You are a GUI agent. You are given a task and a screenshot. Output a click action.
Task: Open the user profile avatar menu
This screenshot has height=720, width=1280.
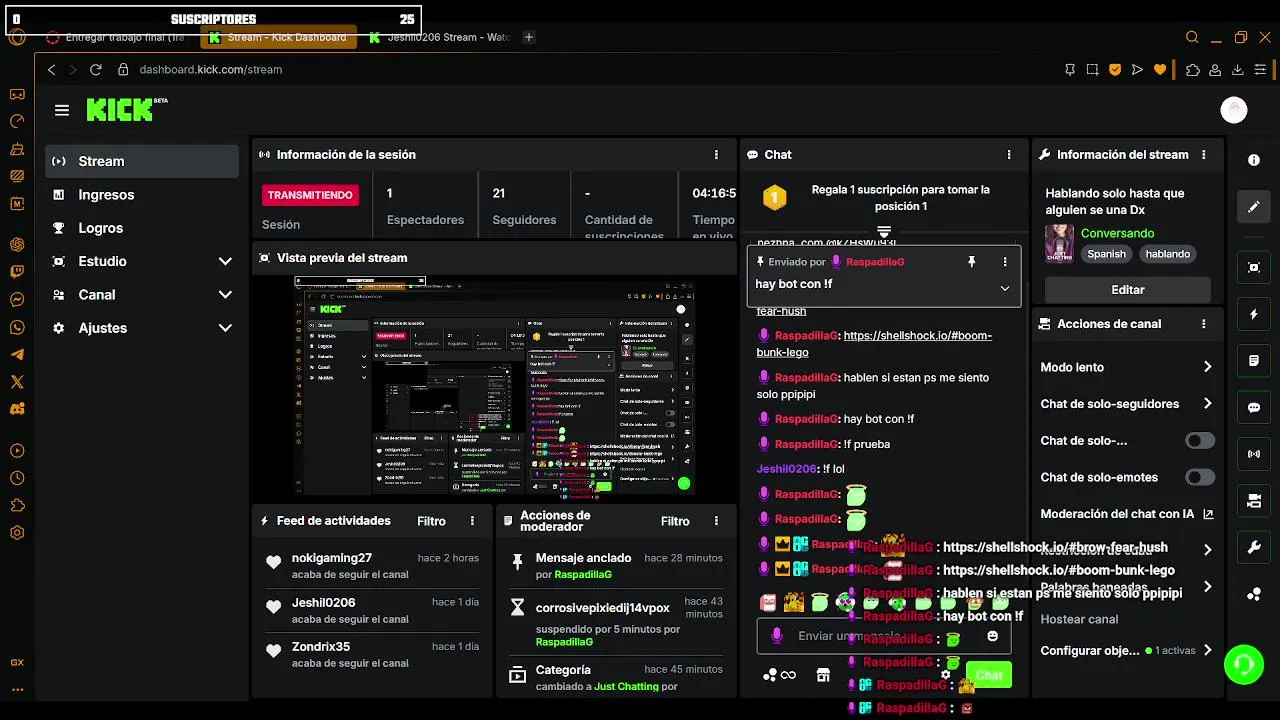(x=1234, y=110)
